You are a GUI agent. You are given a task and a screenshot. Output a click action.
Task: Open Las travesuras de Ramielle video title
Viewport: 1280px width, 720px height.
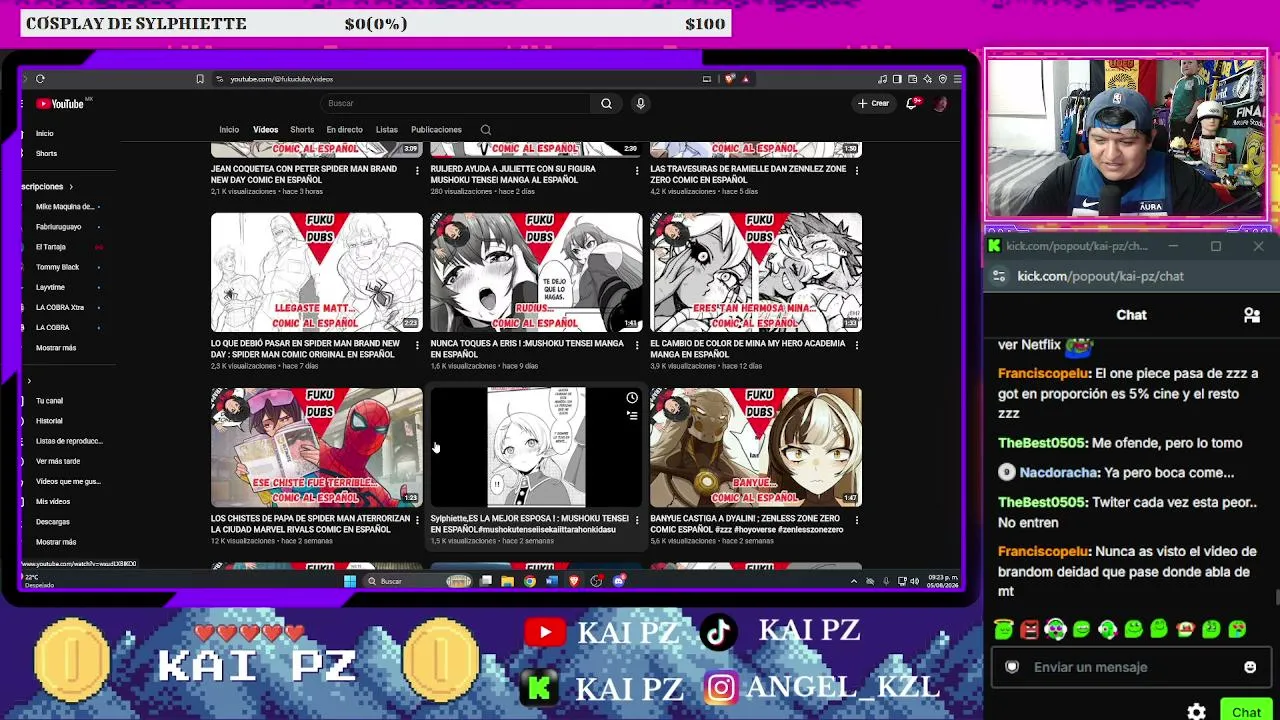pos(748,174)
